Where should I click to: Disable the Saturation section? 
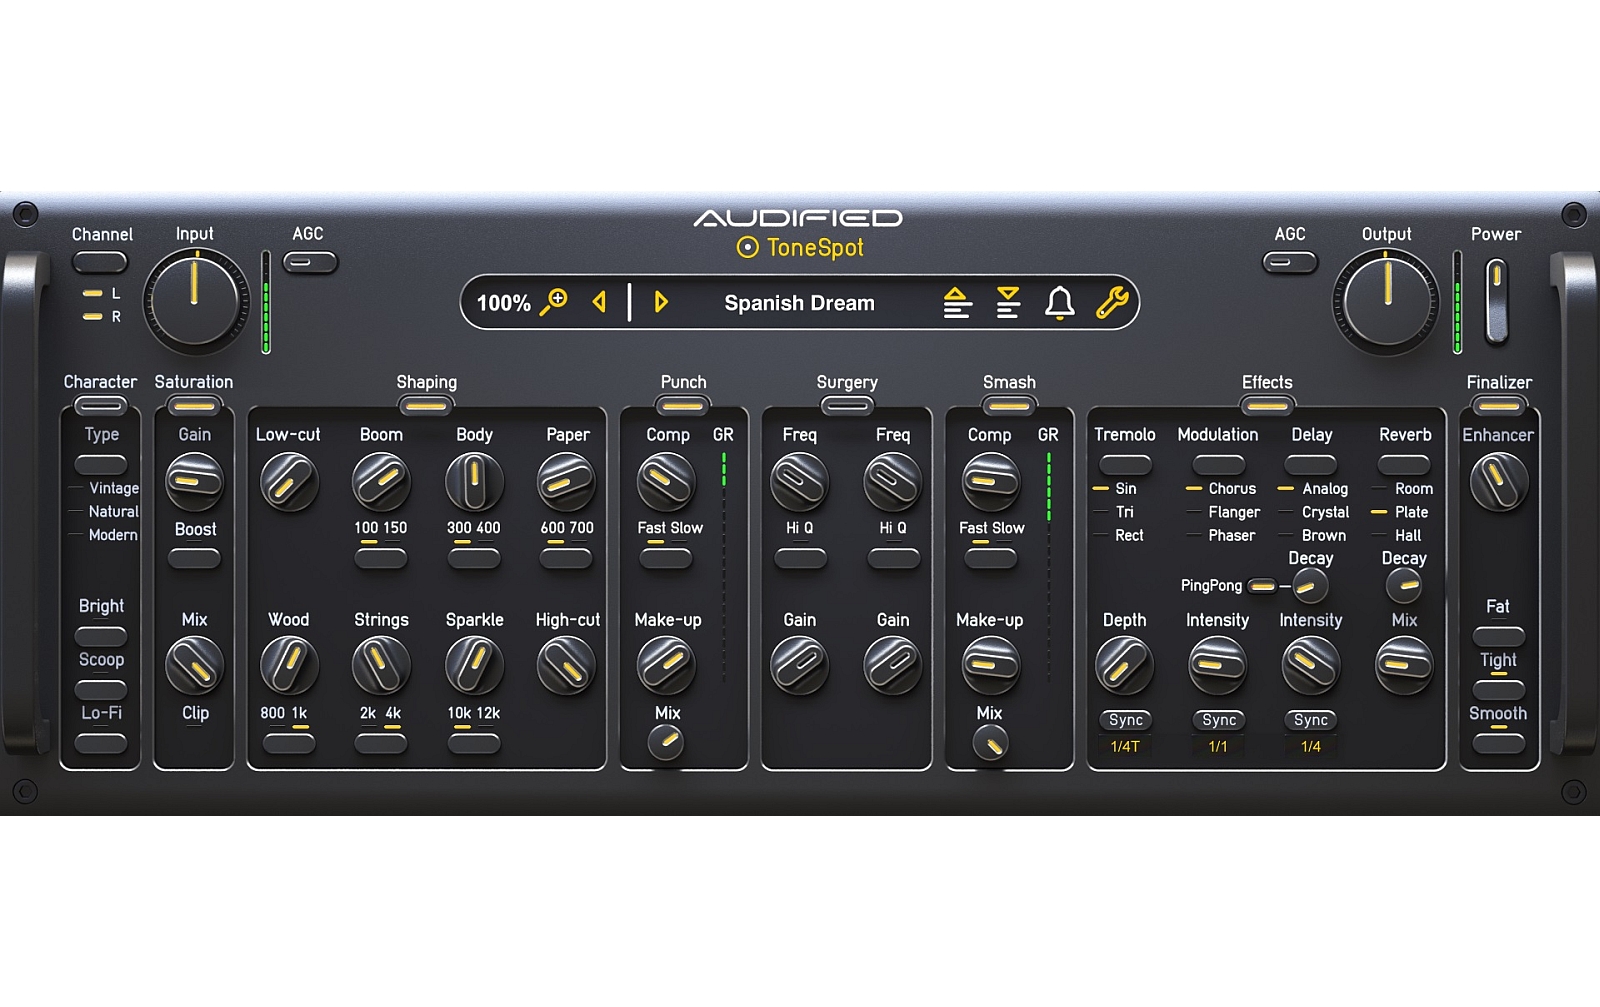point(194,406)
